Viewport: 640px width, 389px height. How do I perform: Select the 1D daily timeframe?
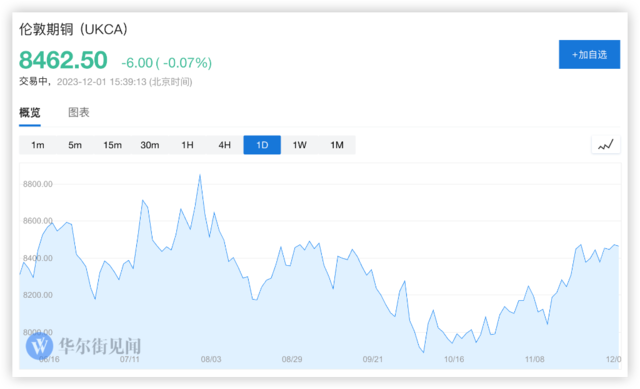(x=262, y=145)
